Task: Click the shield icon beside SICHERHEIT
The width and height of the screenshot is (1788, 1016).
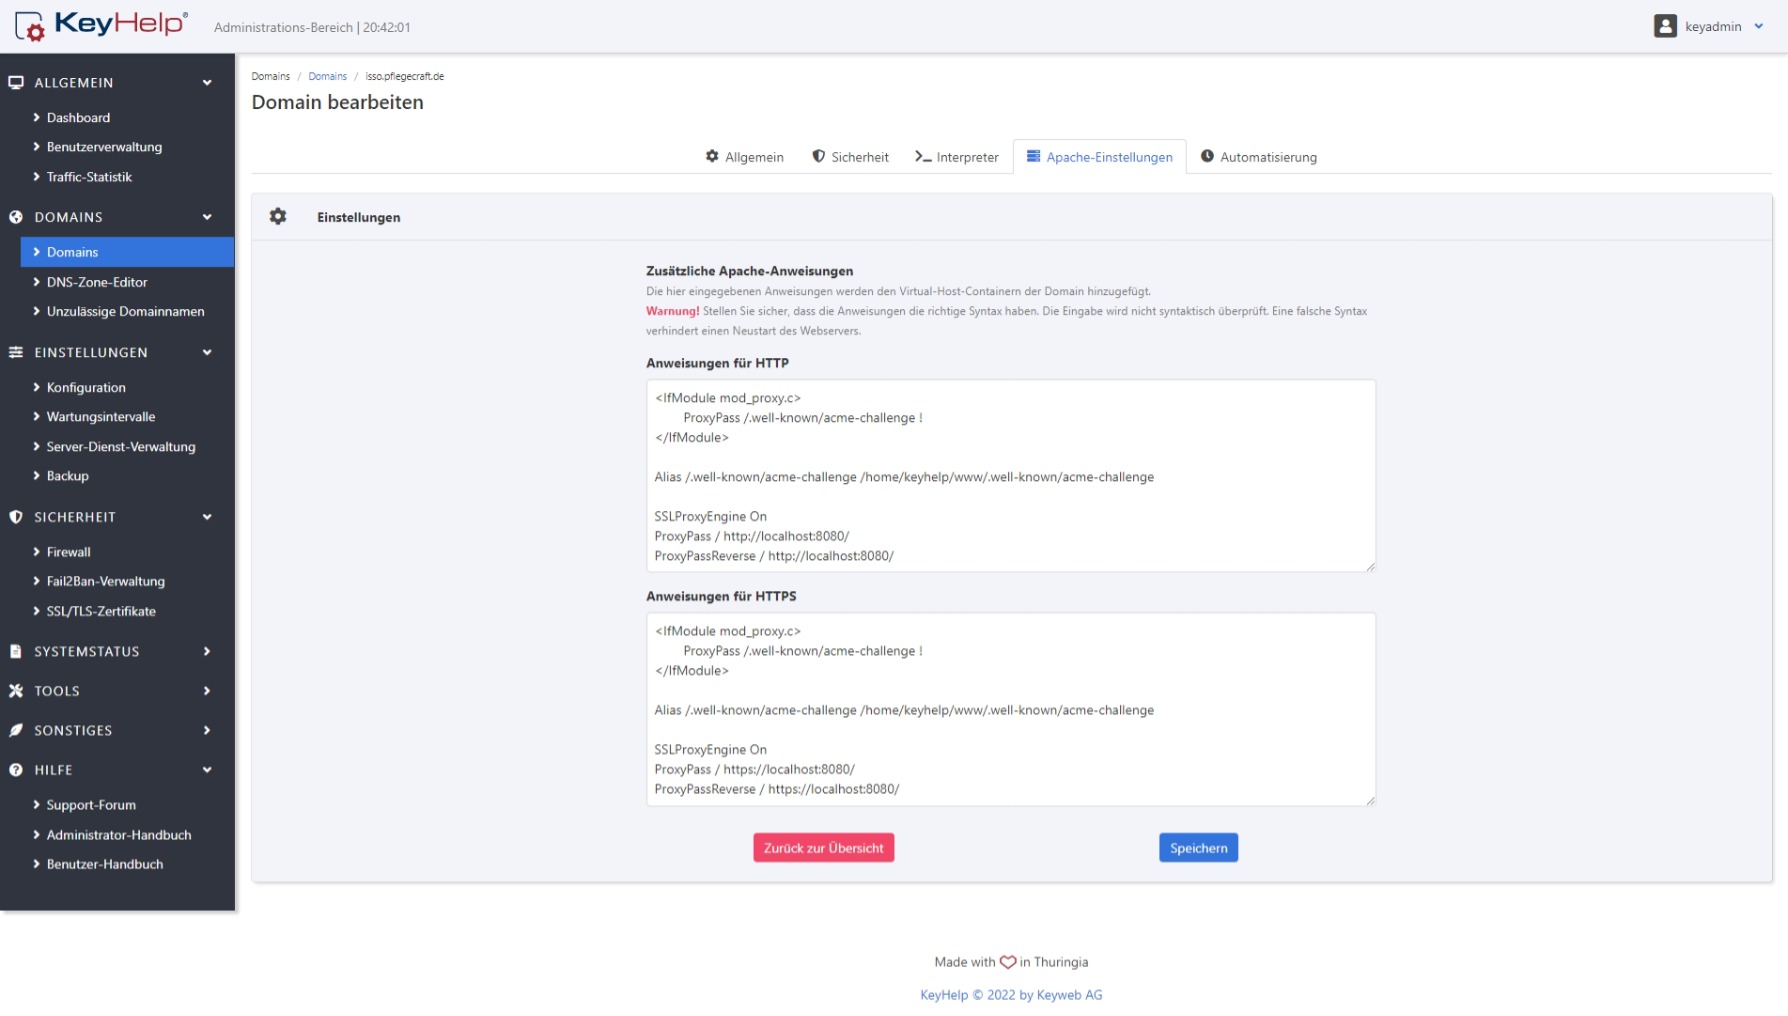Action: pos(16,517)
